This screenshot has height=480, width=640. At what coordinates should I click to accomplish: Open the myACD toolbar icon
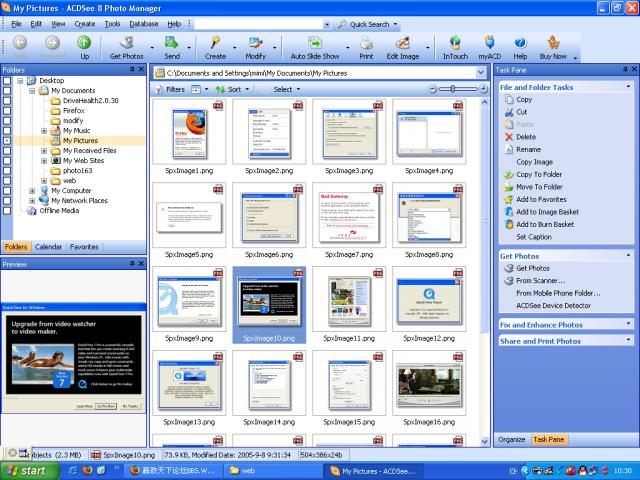489,42
